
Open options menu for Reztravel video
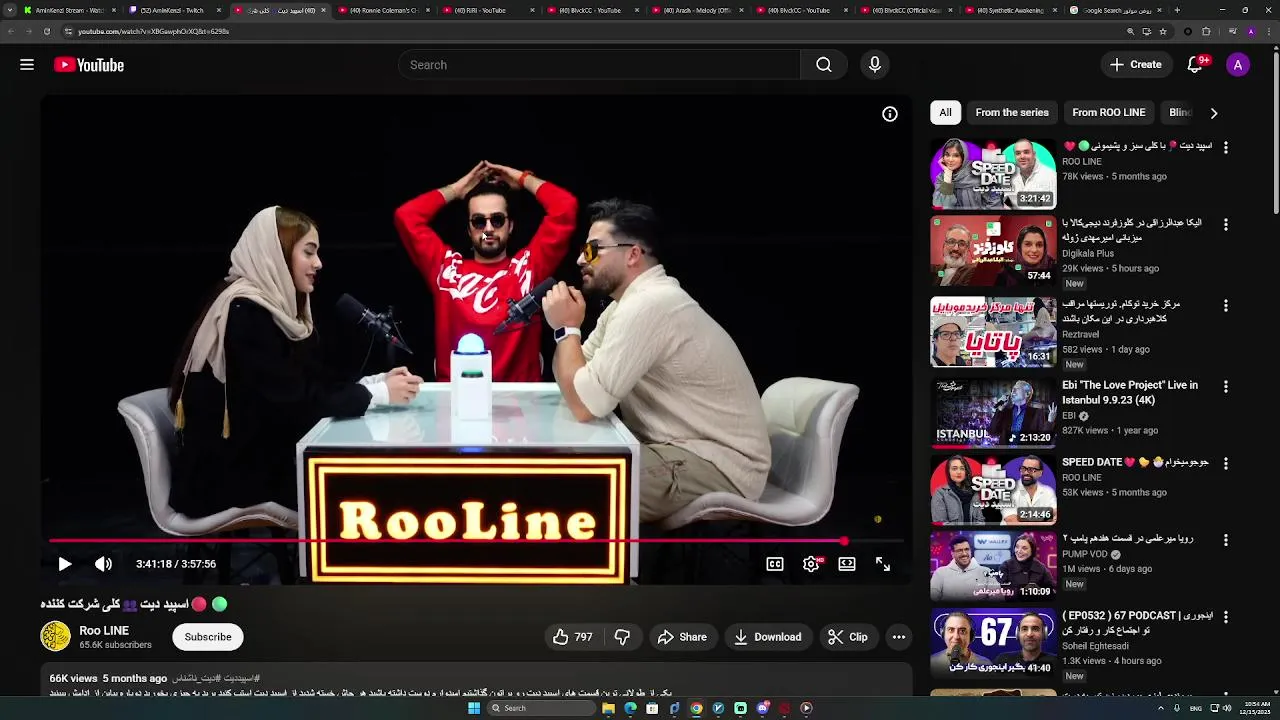[1226, 306]
